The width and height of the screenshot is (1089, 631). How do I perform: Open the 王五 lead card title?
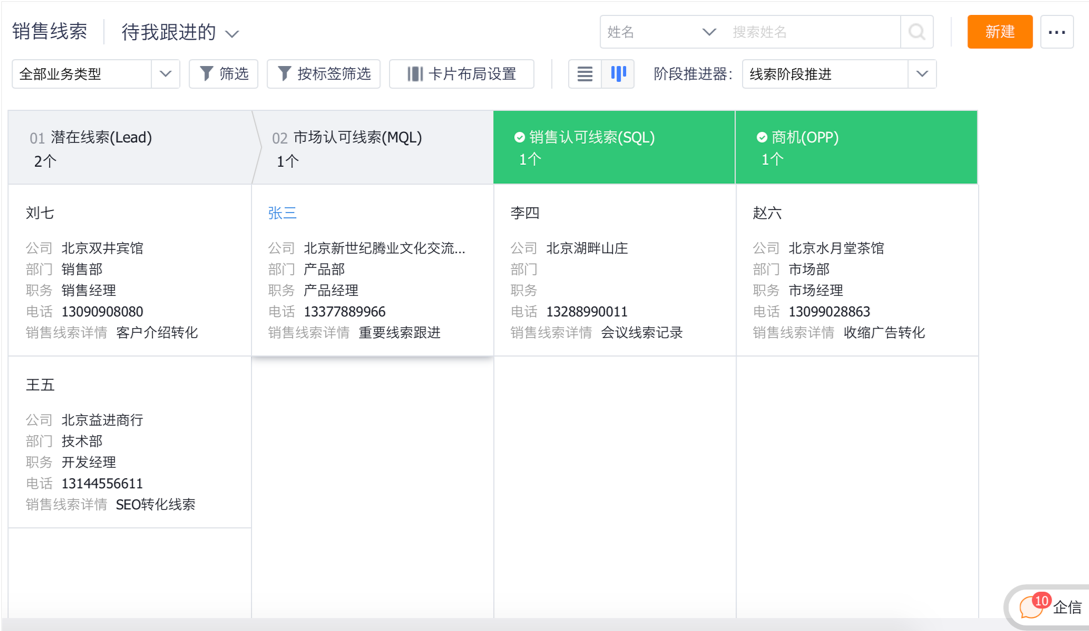coord(40,385)
